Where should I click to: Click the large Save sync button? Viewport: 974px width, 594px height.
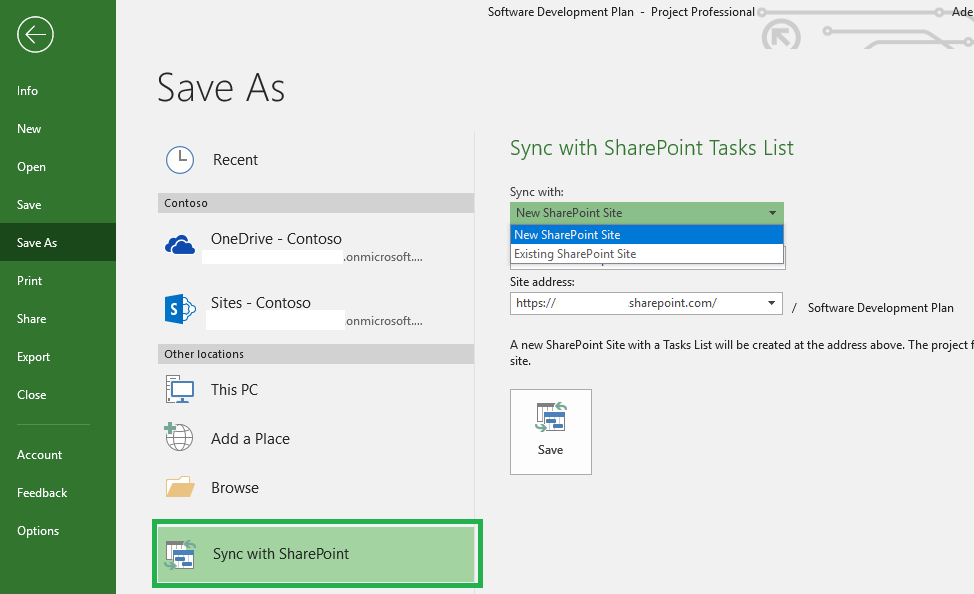click(550, 432)
